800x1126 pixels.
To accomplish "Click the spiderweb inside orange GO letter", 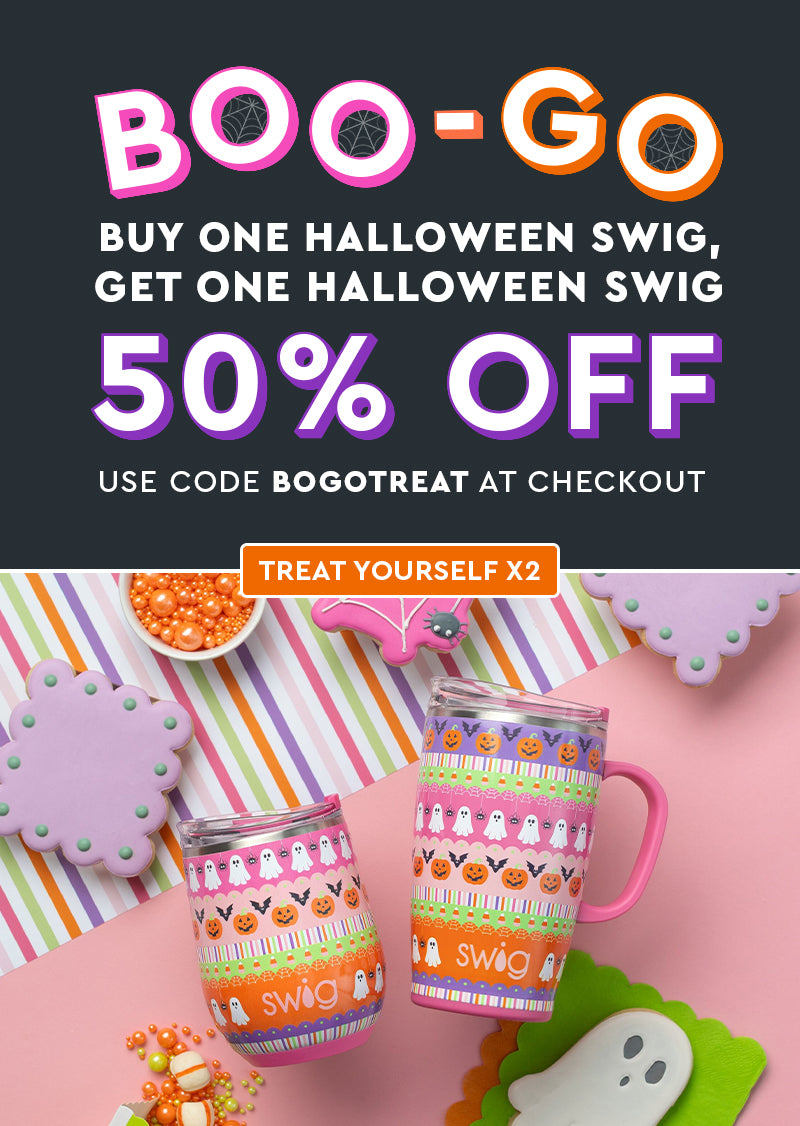I will pyautogui.click(x=669, y=149).
